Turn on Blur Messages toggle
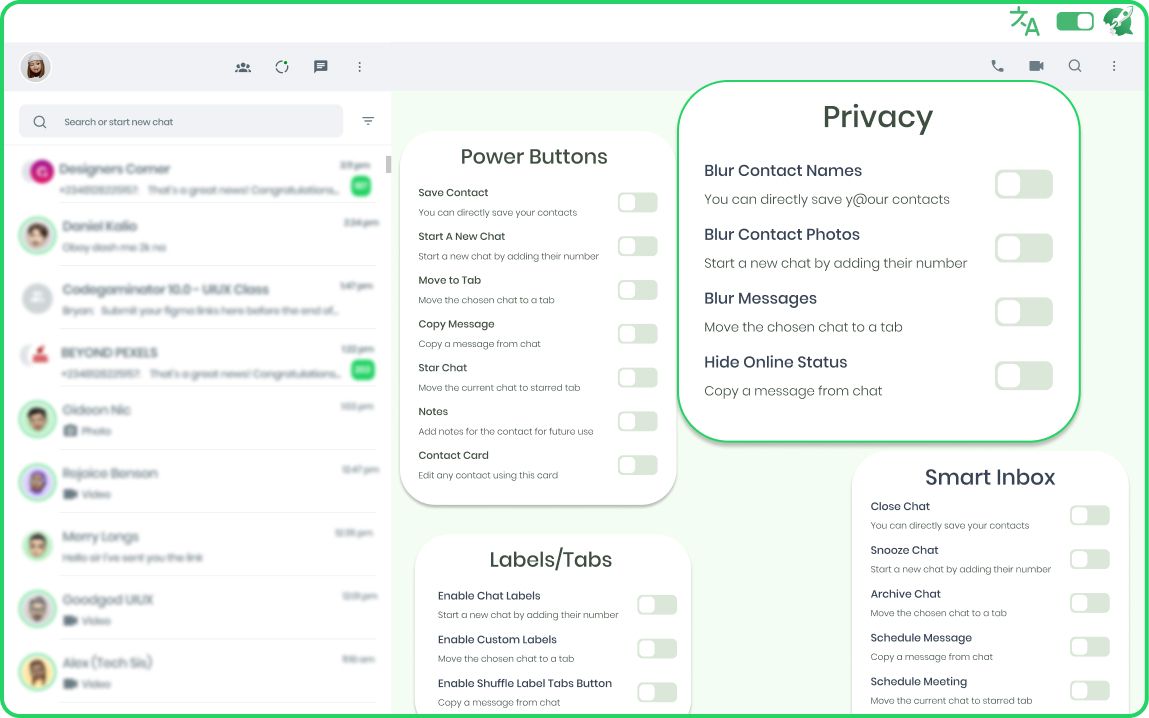 click(x=1024, y=312)
